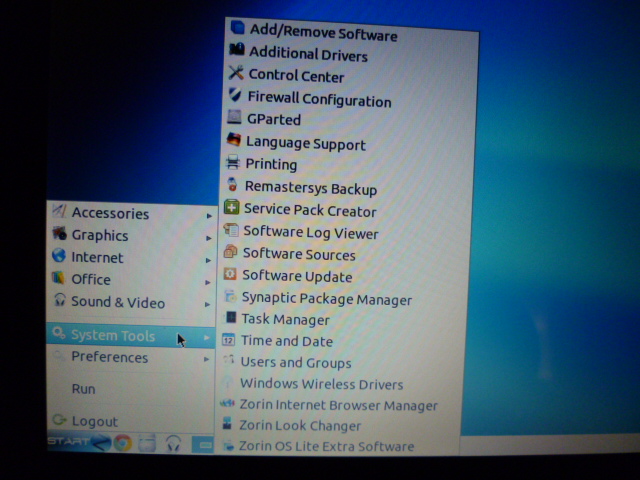Expand the Sound & Video submenu arrow
Viewport: 640px width, 480px height.
tap(208, 304)
